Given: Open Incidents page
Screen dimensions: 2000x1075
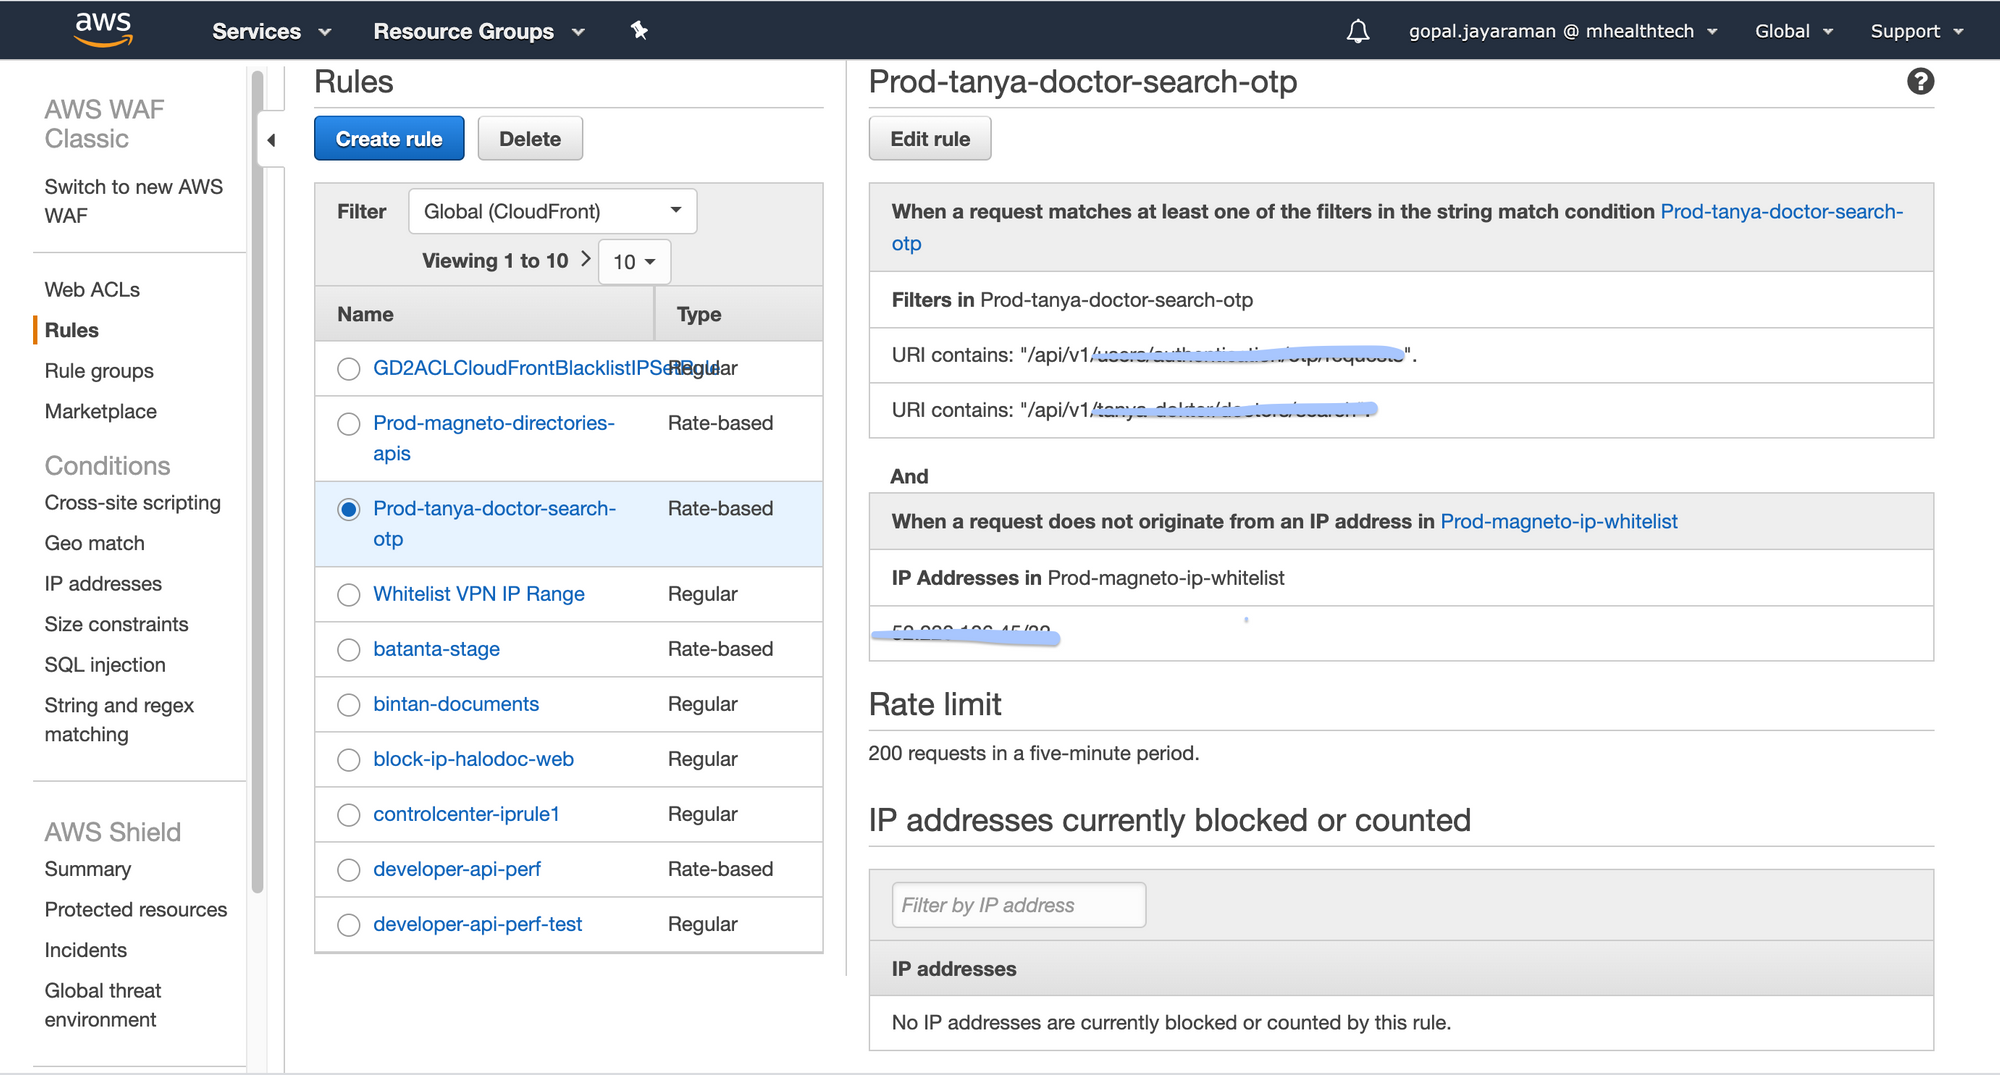Looking at the screenshot, I should (x=86, y=951).
